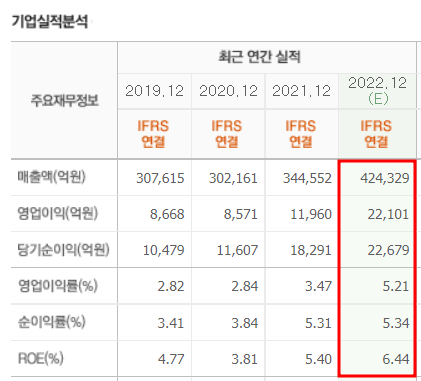421x381 pixels.
Task: Select operating margin value 2.82
Action: click(171, 286)
